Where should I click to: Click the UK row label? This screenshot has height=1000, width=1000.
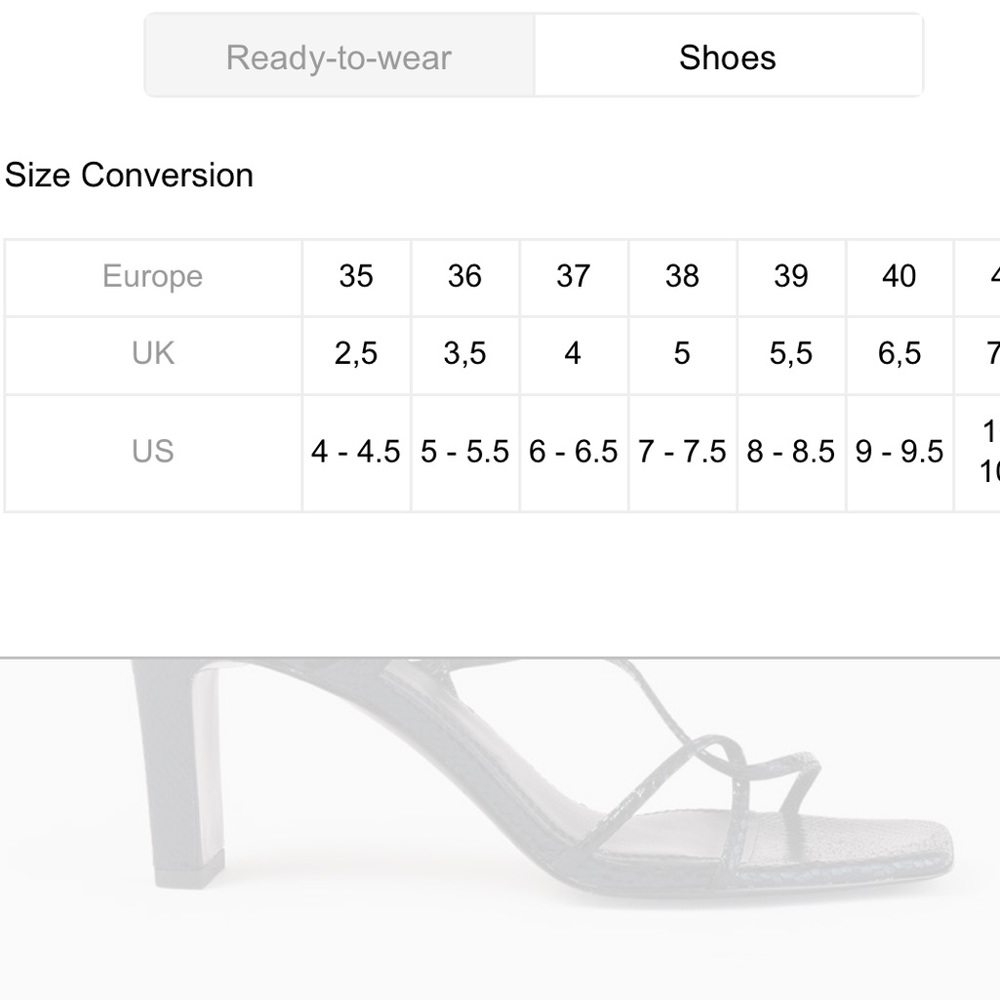[153, 353]
